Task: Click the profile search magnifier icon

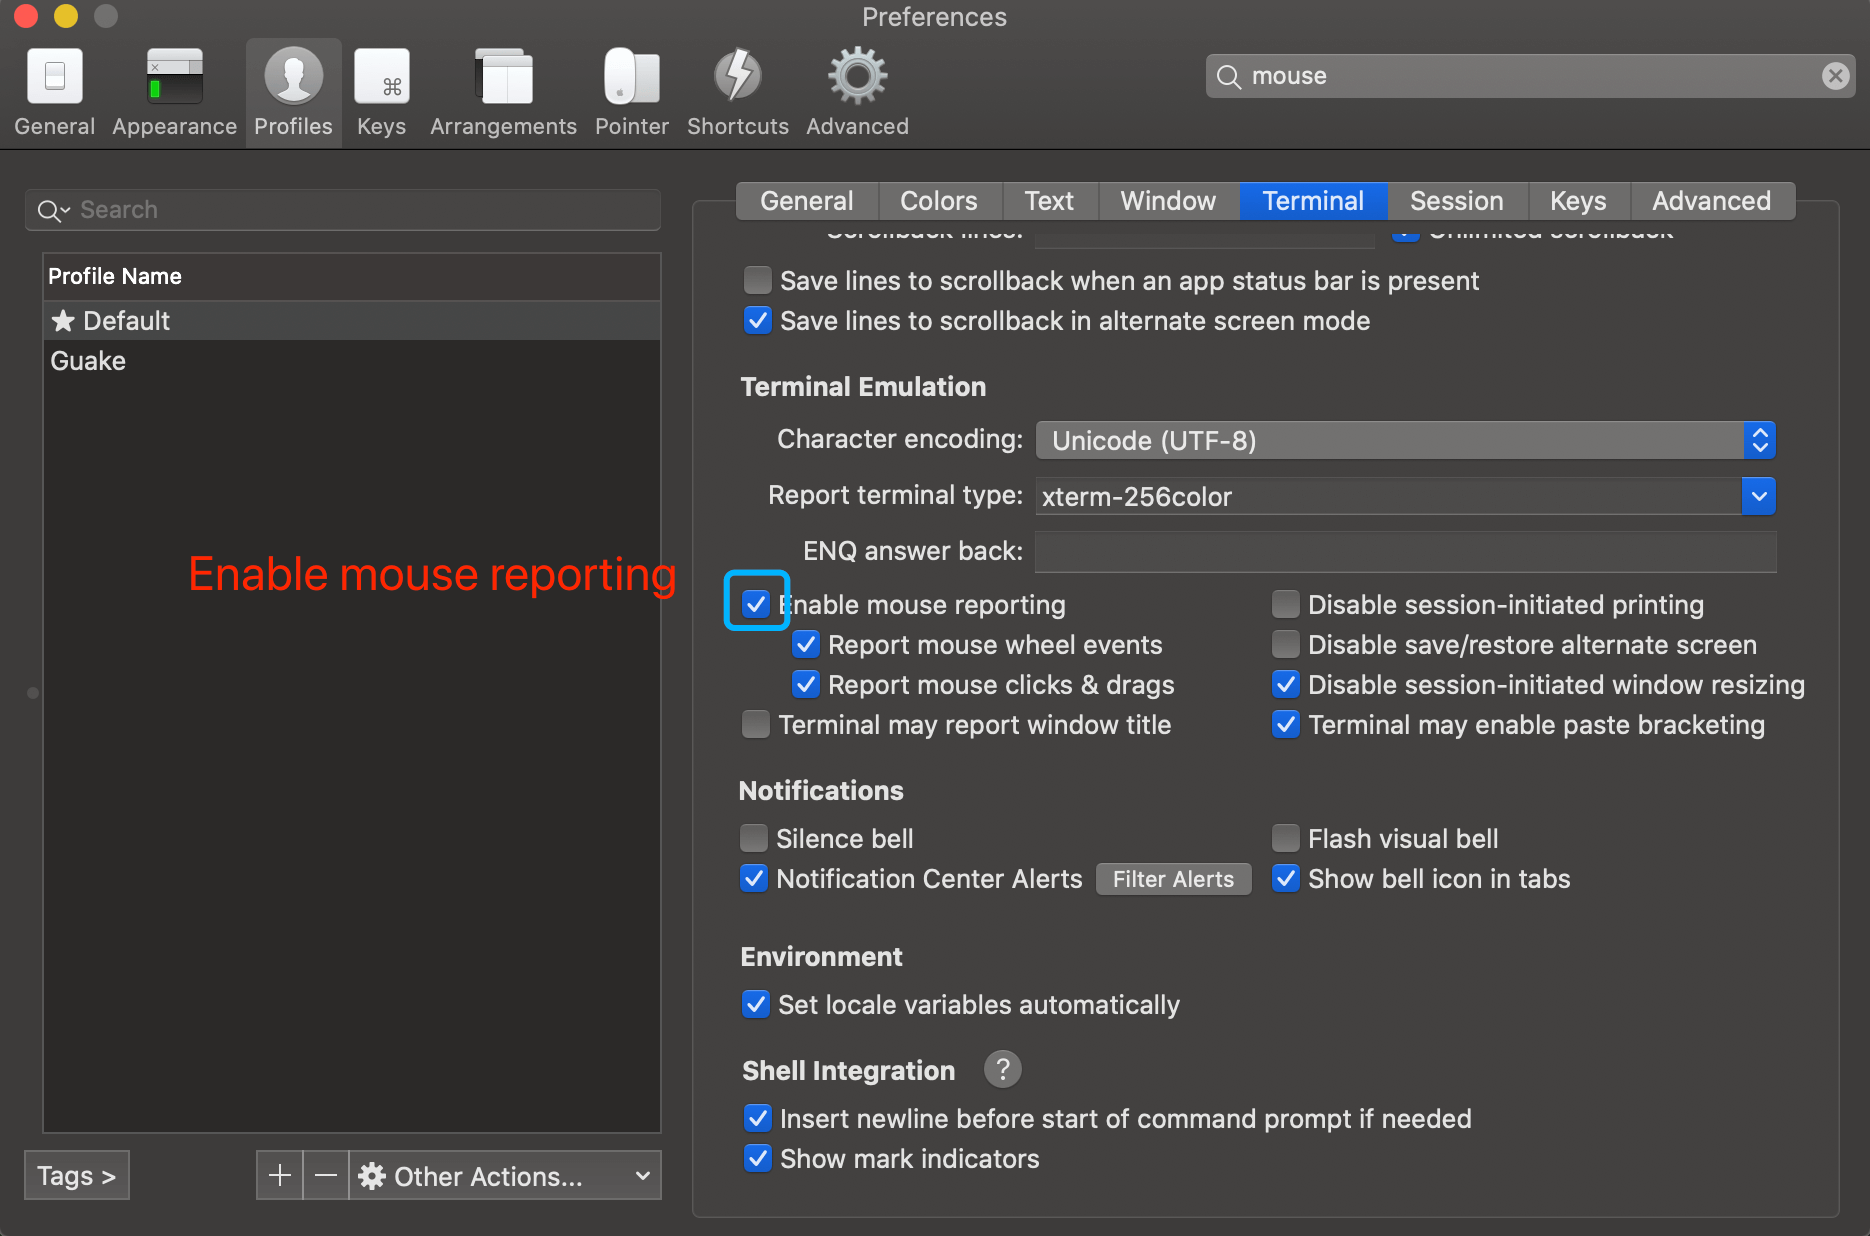Action: pos(52,210)
